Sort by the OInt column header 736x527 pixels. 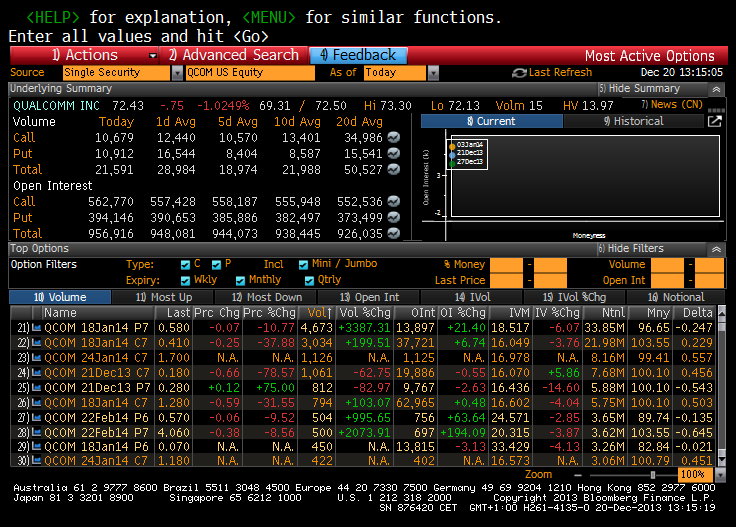coord(416,313)
